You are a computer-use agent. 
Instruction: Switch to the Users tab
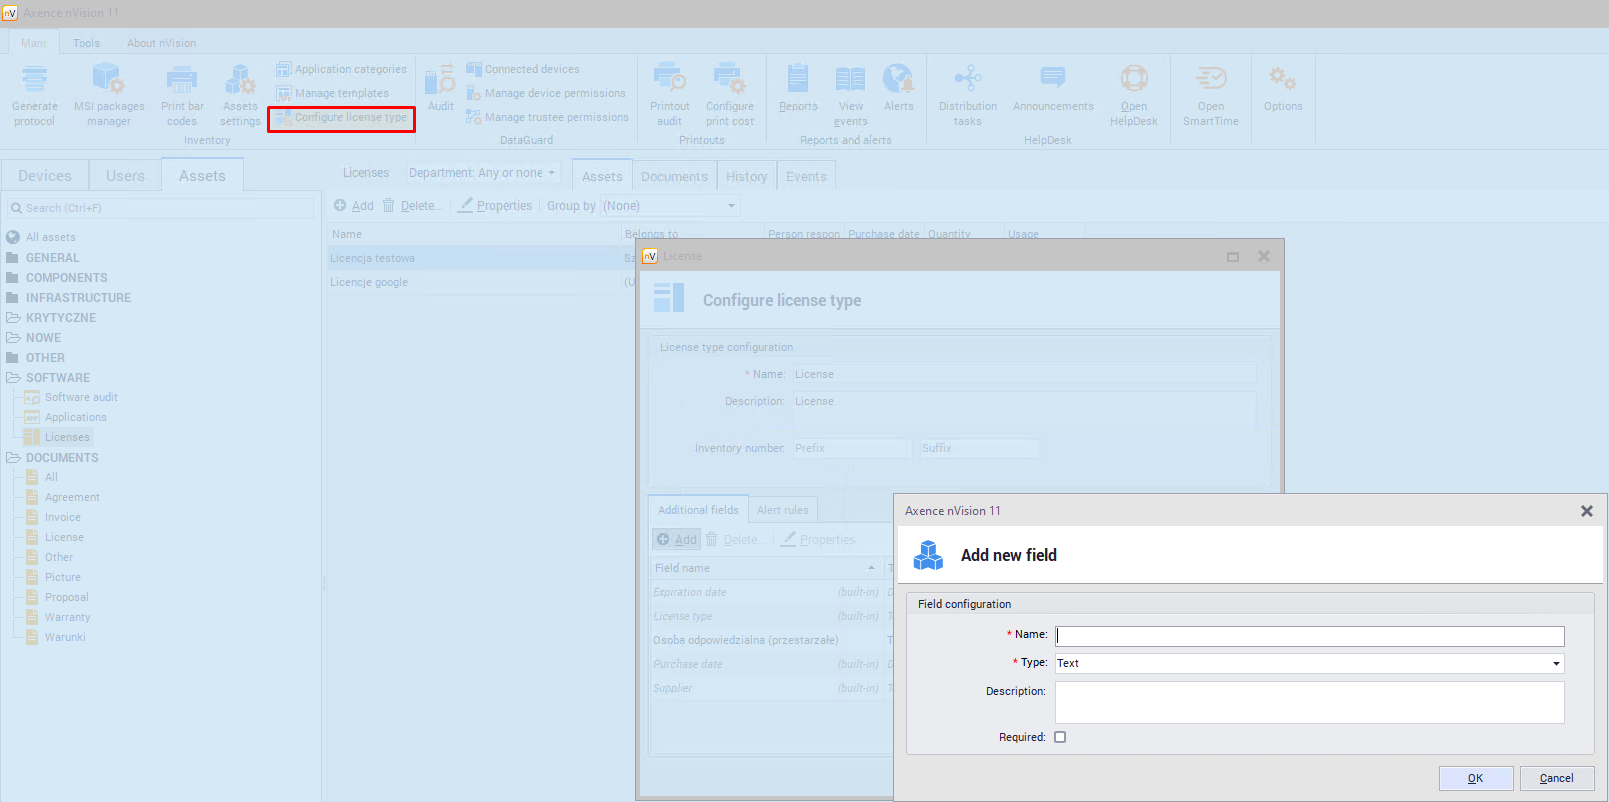(x=125, y=176)
